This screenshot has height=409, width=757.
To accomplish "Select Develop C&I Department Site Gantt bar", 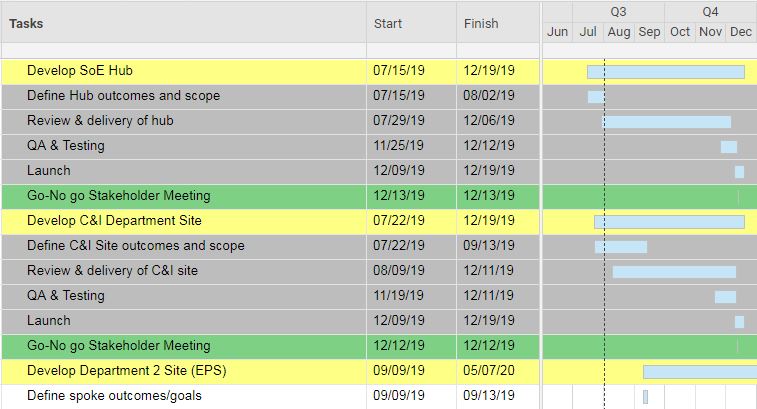I will tap(669, 222).
